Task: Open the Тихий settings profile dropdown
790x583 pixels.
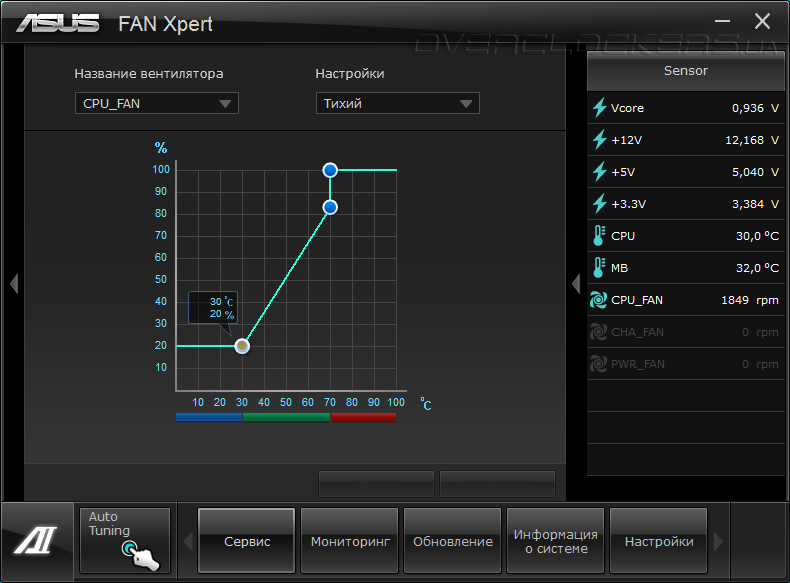Action: tap(398, 103)
